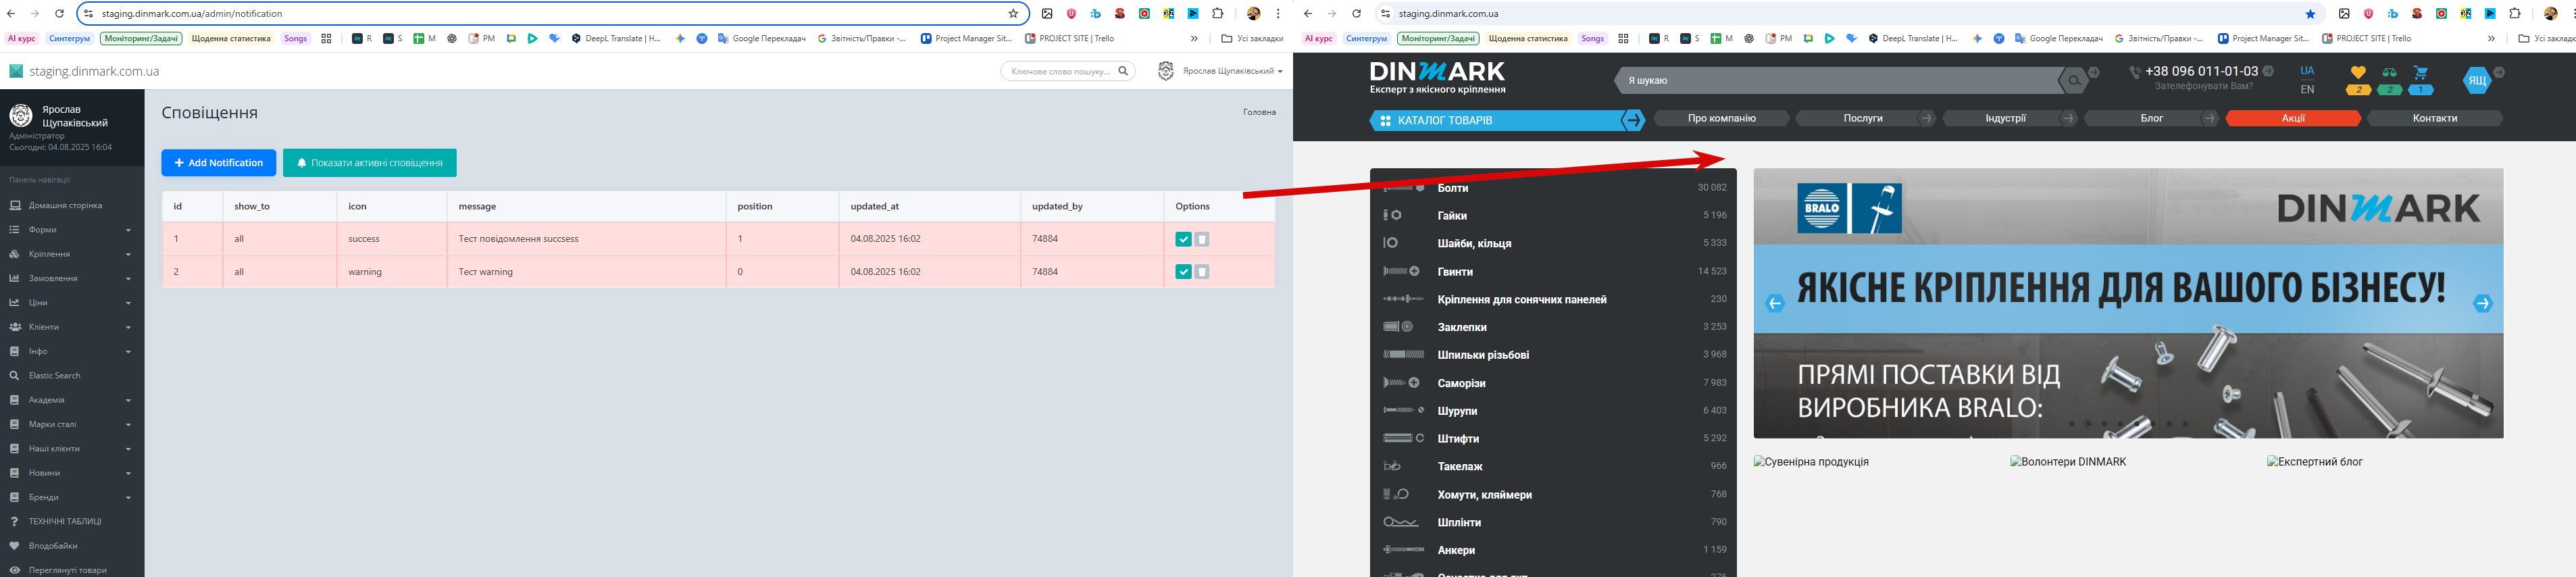Click the blue bookmark star in right window
This screenshot has height=577, width=2576.
tap(2310, 14)
